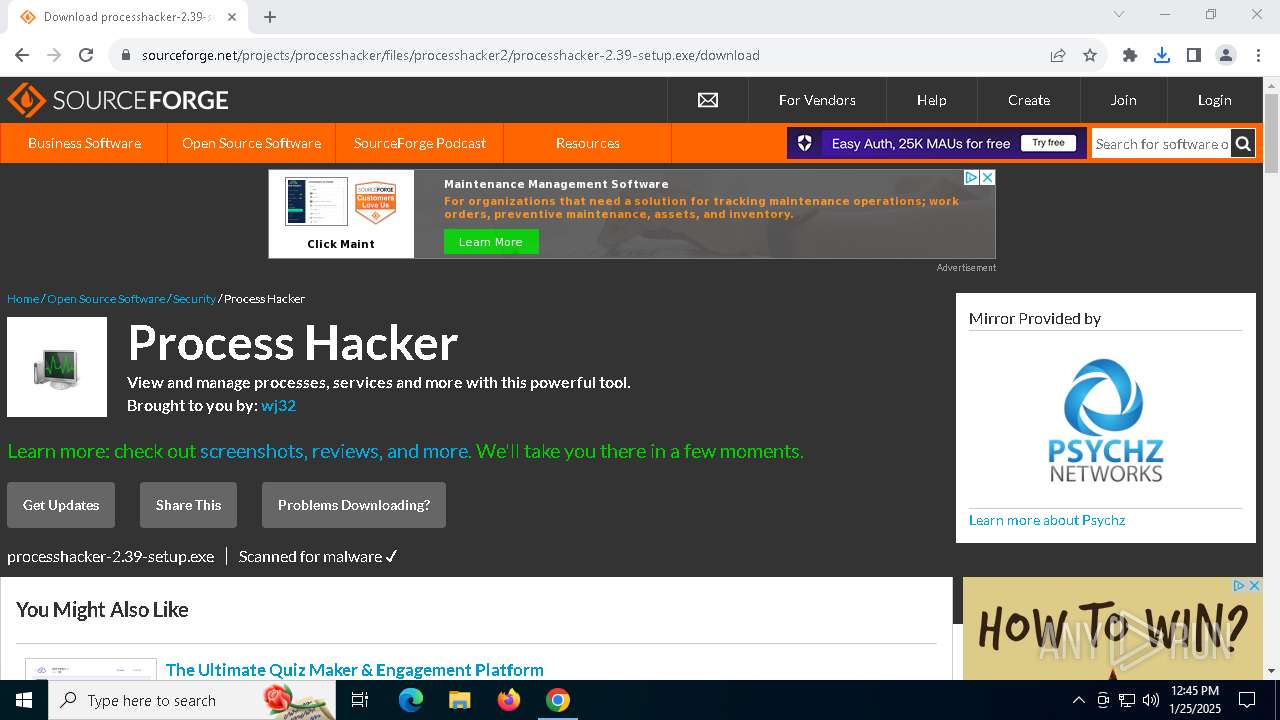The image size is (1280, 720).
Task: Click Problems Downloading? button
Action: [354, 505]
